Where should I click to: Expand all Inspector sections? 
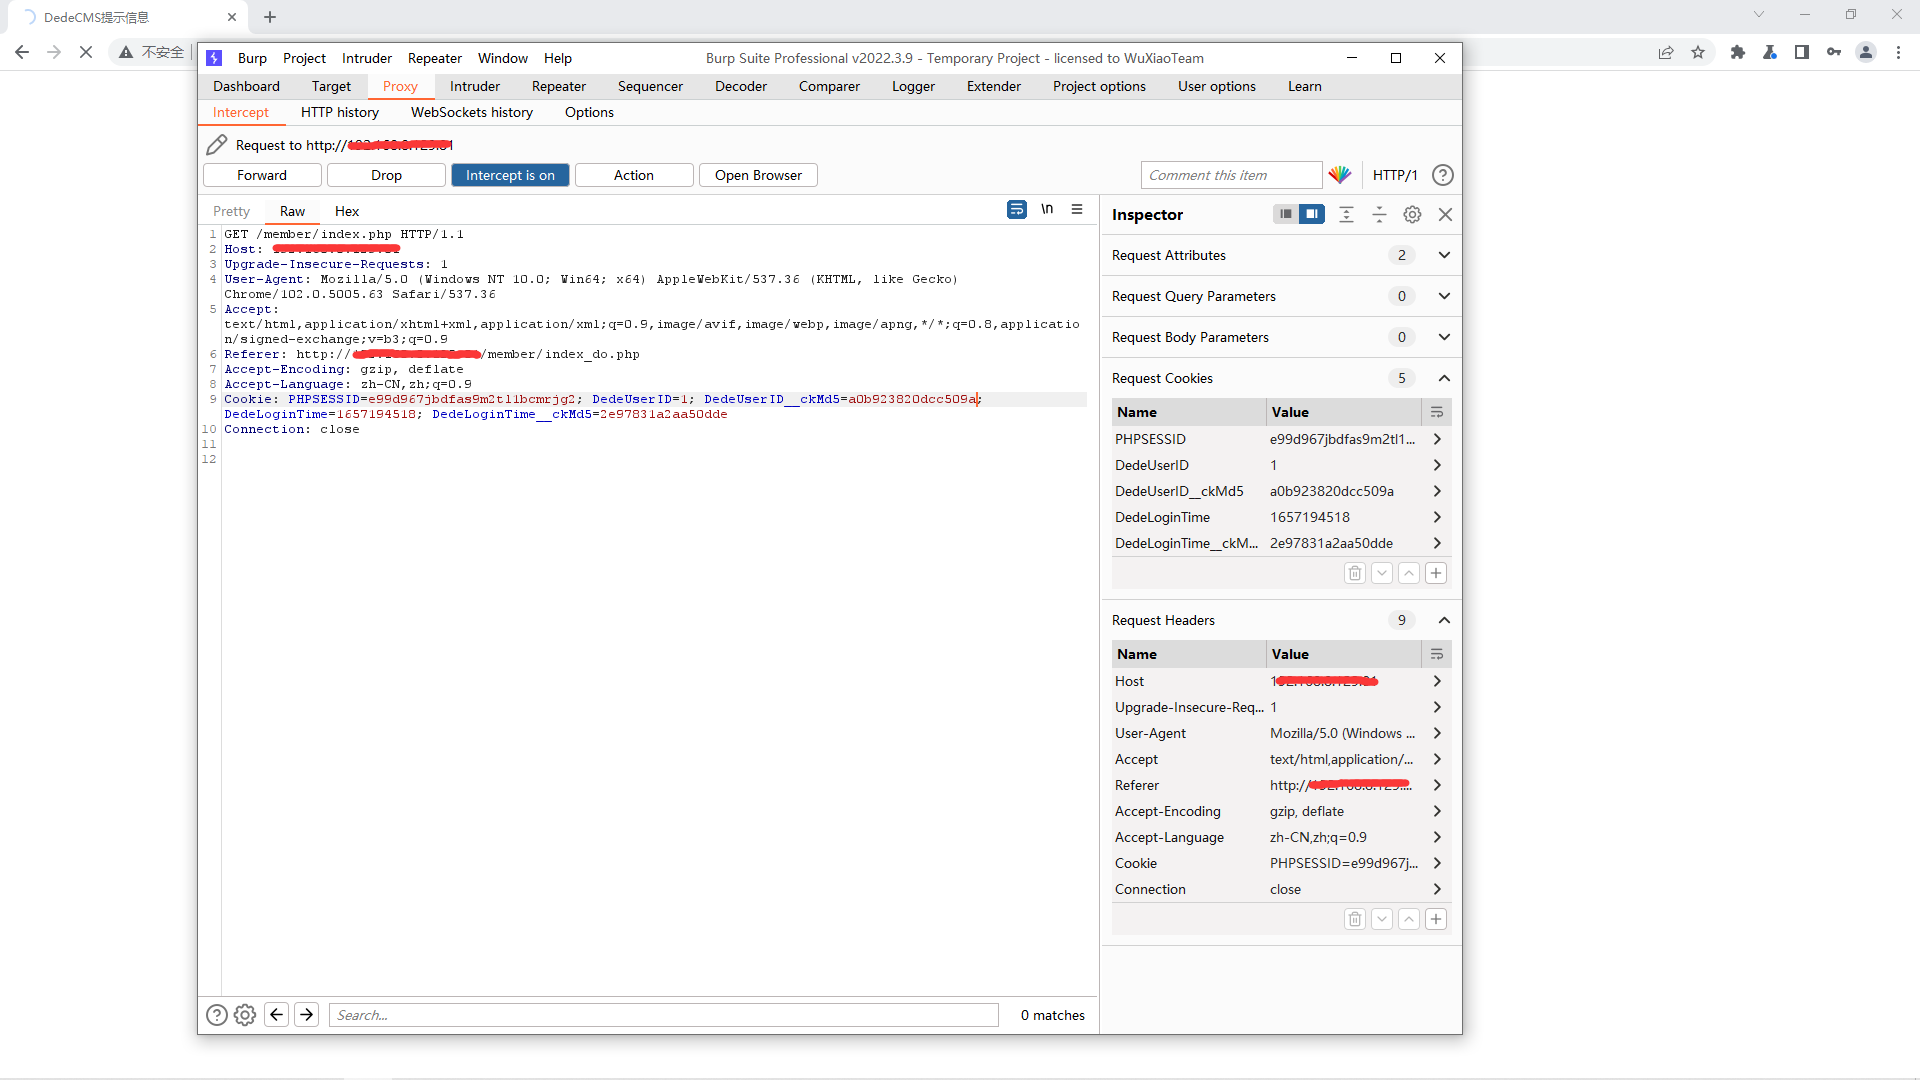(1346, 214)
